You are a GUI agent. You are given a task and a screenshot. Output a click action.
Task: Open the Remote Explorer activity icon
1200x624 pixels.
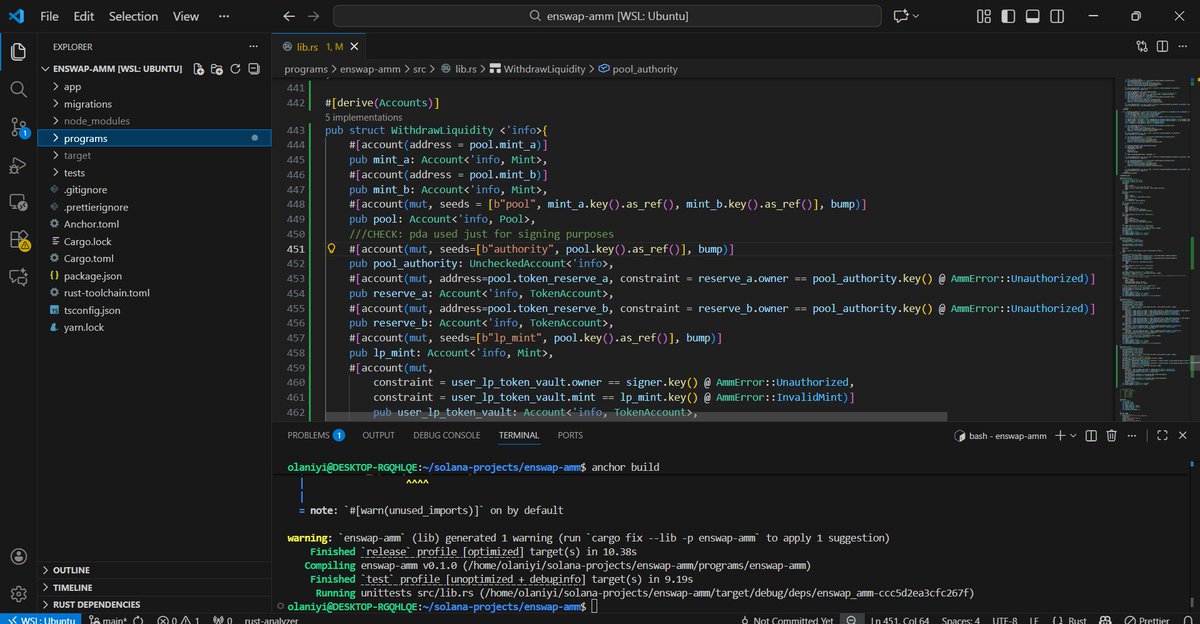click(x=18, y=202)
